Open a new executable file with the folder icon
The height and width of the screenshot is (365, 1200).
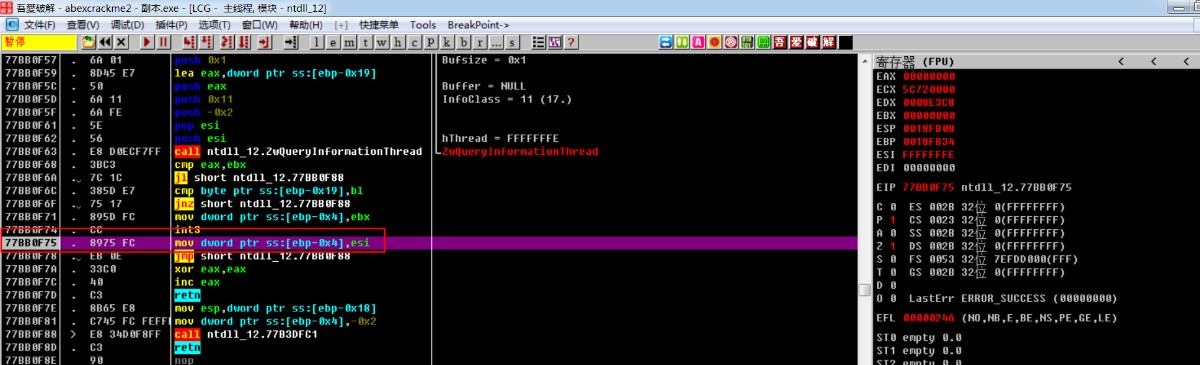coord(88,42)
